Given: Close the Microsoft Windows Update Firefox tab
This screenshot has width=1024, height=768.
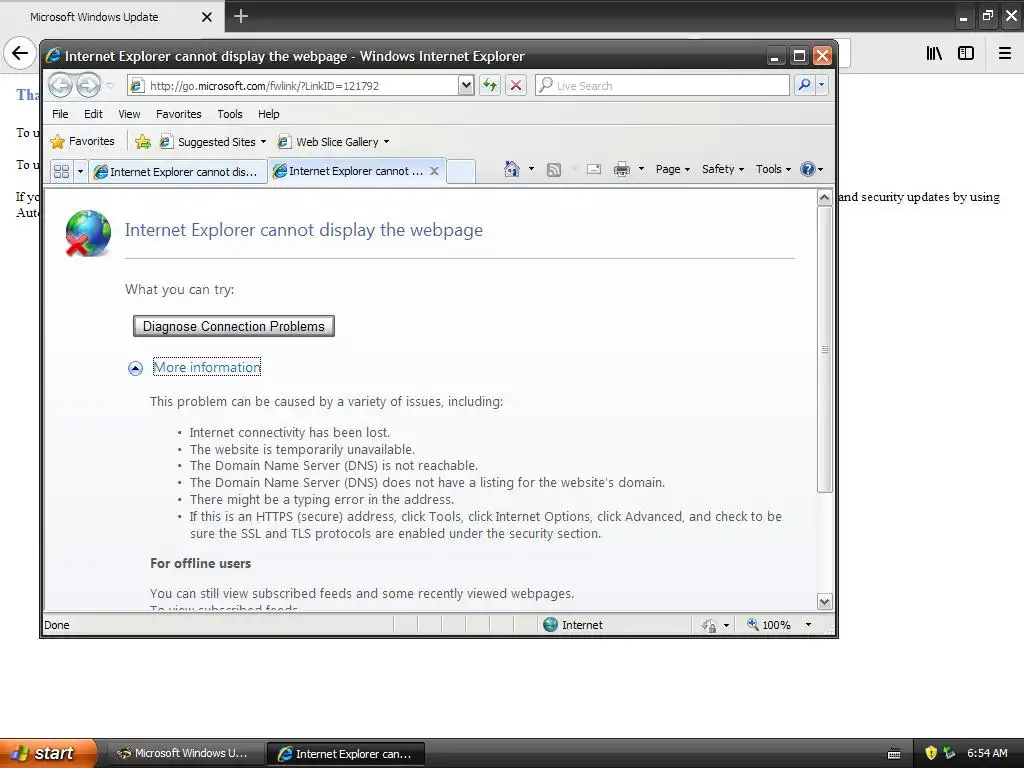Looking at the screenshot, I should point(206,17).
